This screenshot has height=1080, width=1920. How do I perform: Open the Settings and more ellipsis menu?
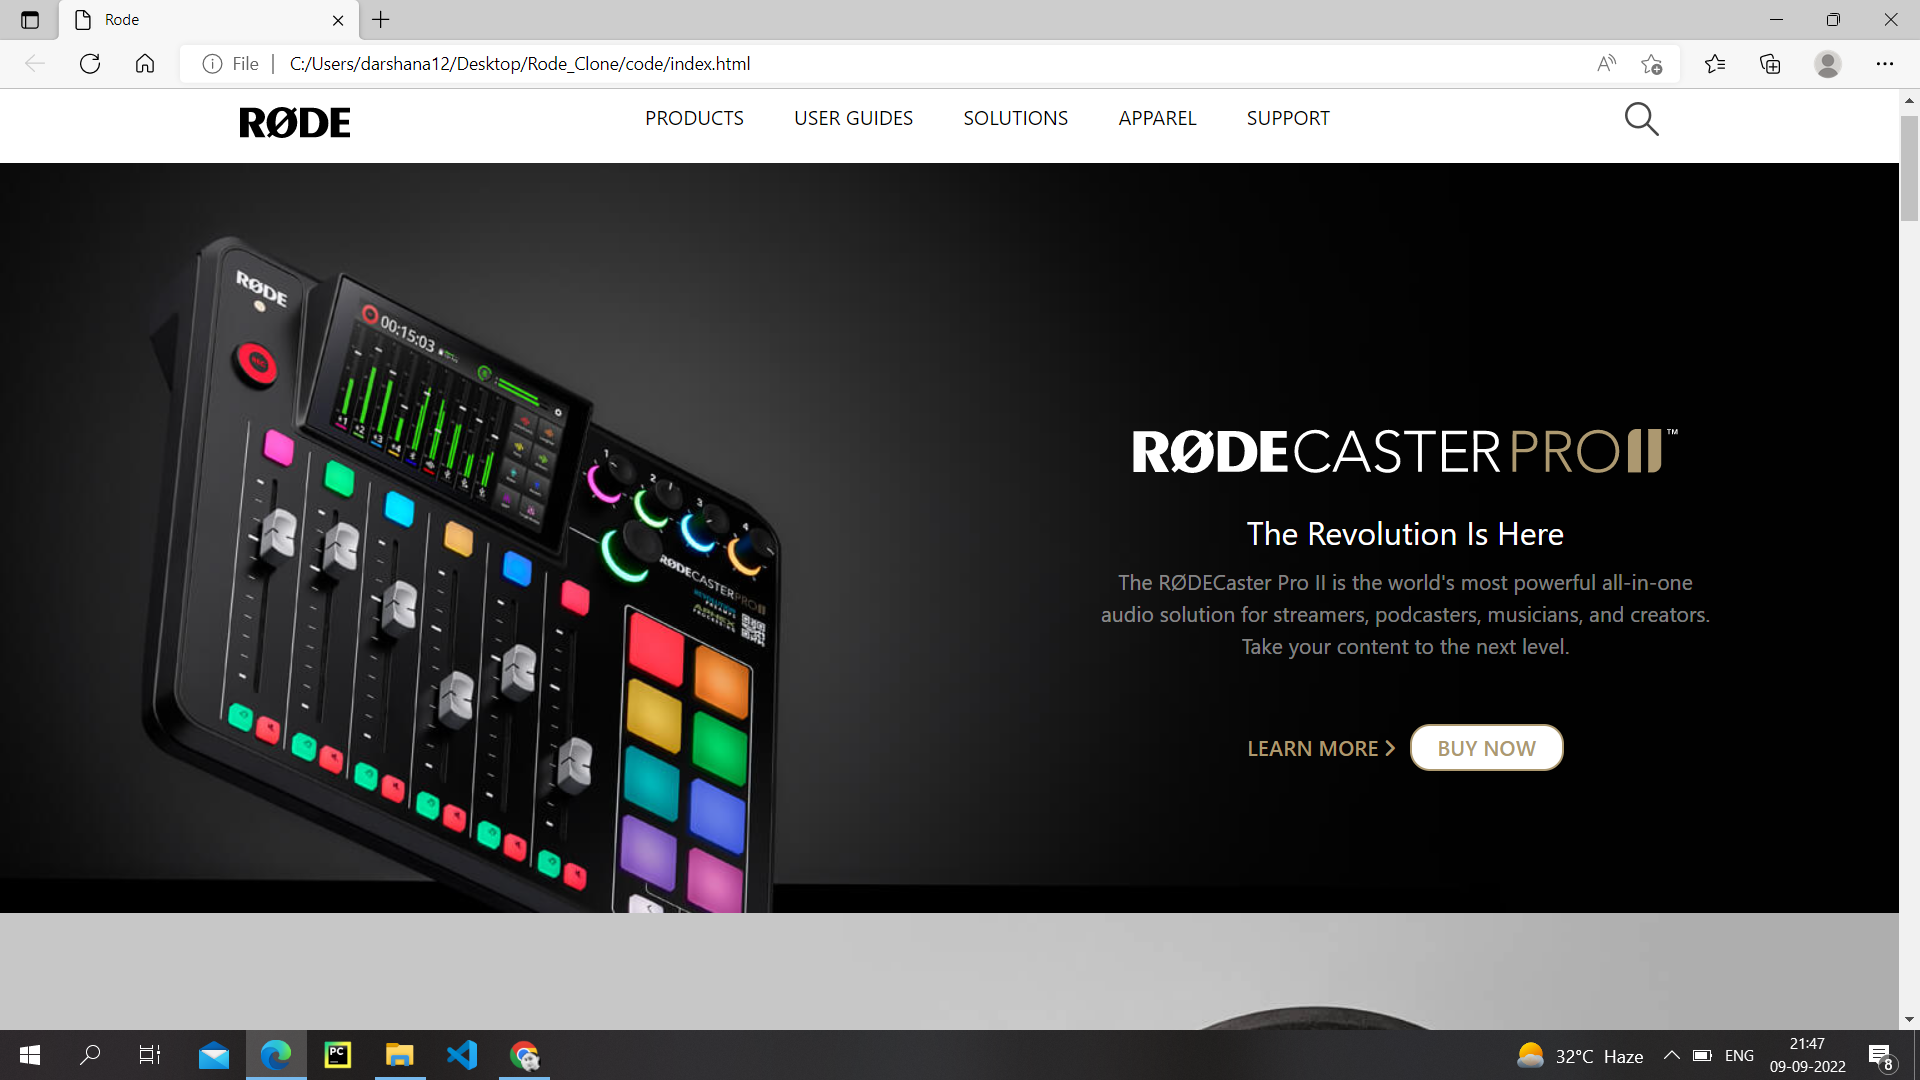[1884, 64]
